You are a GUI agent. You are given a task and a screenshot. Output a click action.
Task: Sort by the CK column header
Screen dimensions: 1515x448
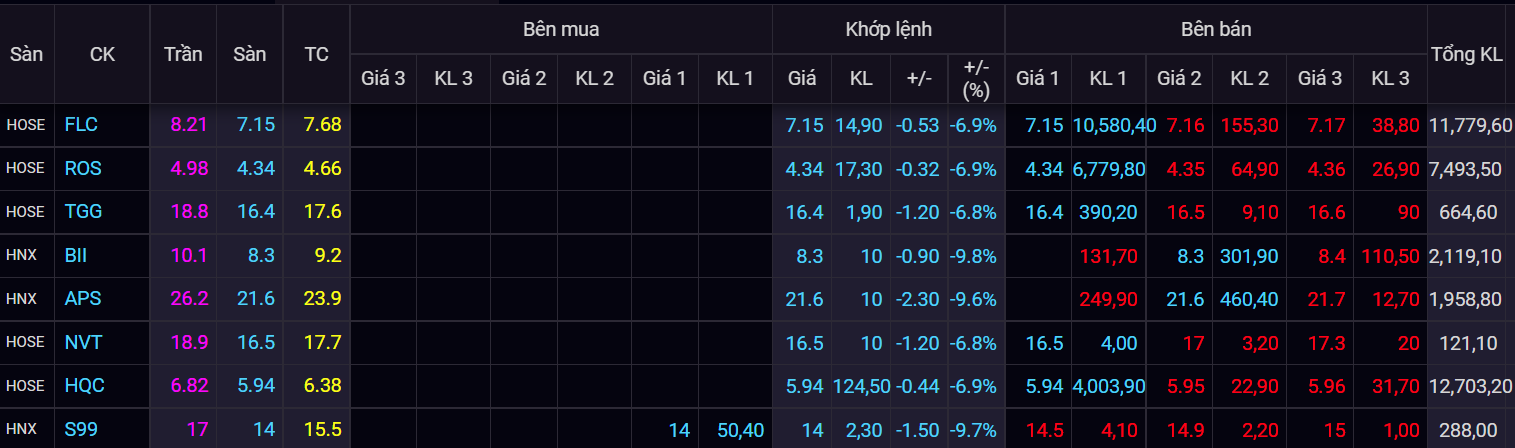pyautogui.click(x=102, y=55)
